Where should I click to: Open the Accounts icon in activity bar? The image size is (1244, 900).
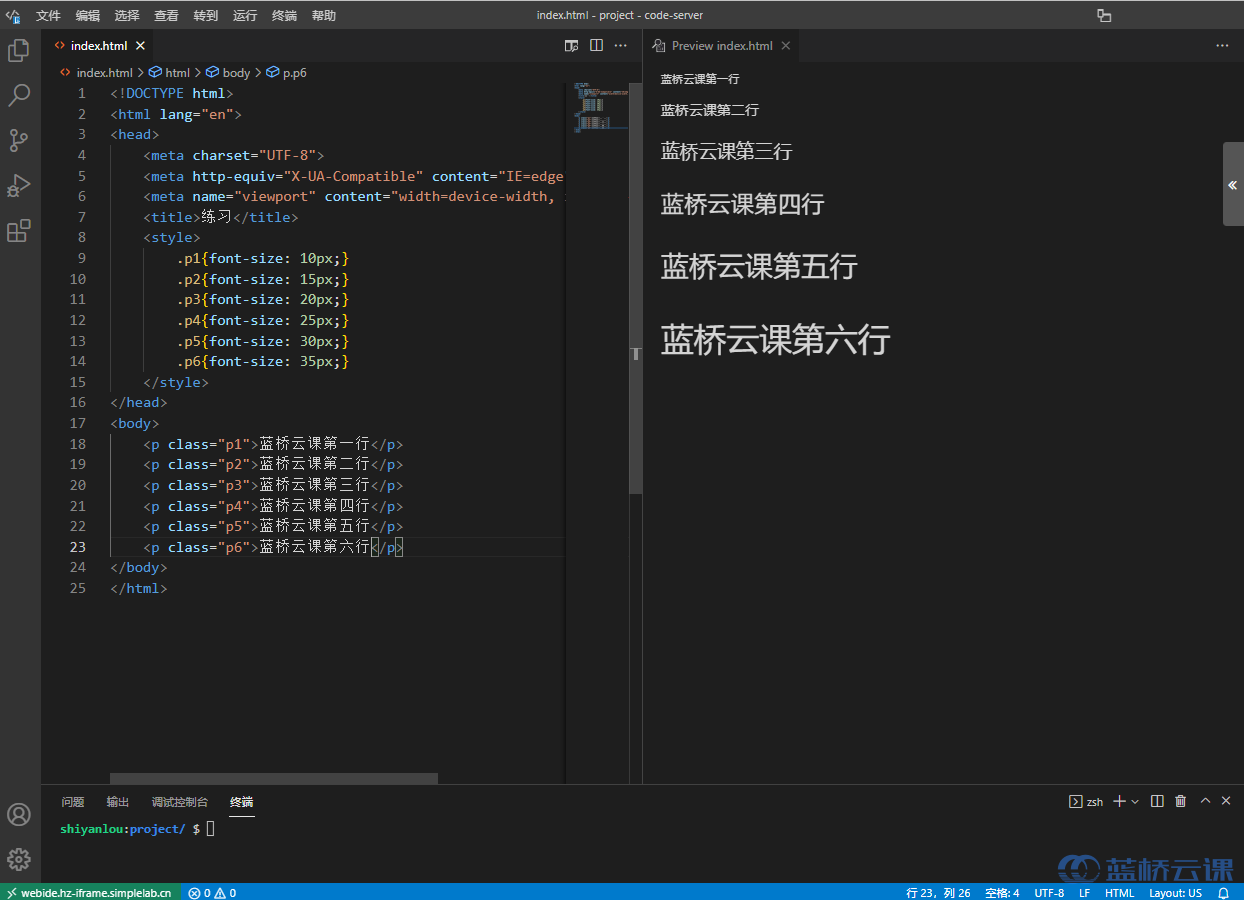tap(19, 814)
